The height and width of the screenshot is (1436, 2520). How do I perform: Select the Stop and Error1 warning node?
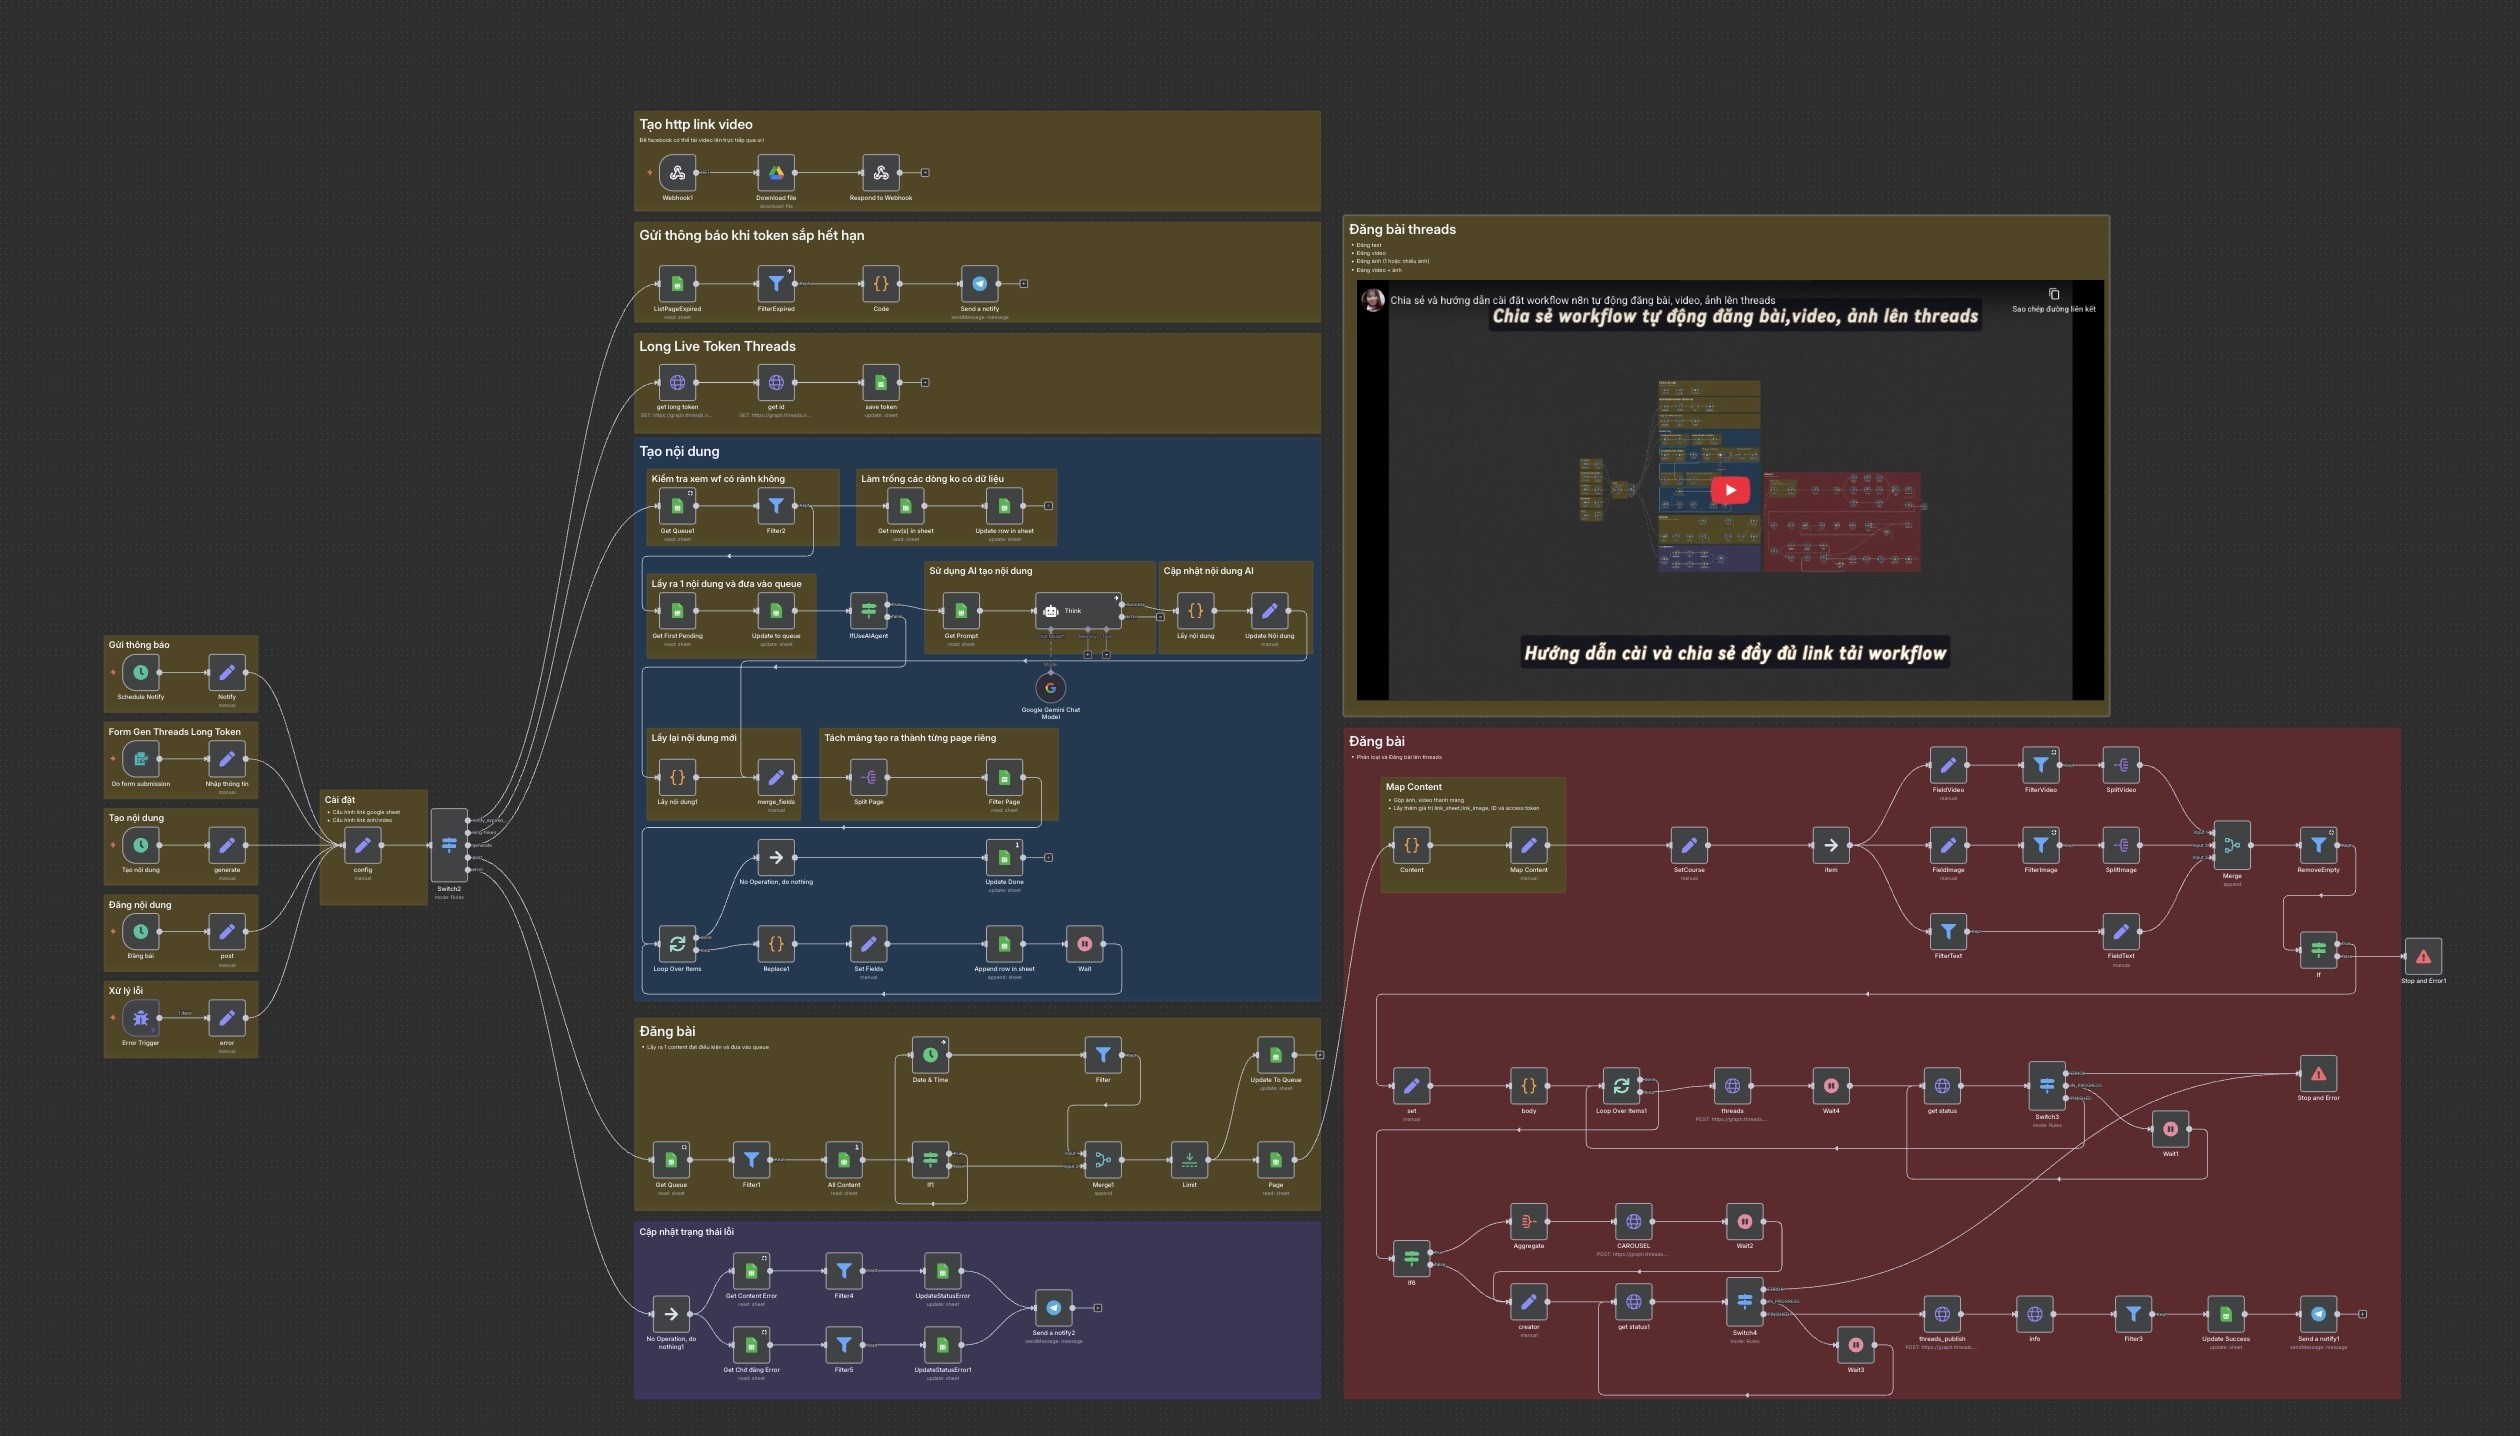click(x=2423, y=957)
